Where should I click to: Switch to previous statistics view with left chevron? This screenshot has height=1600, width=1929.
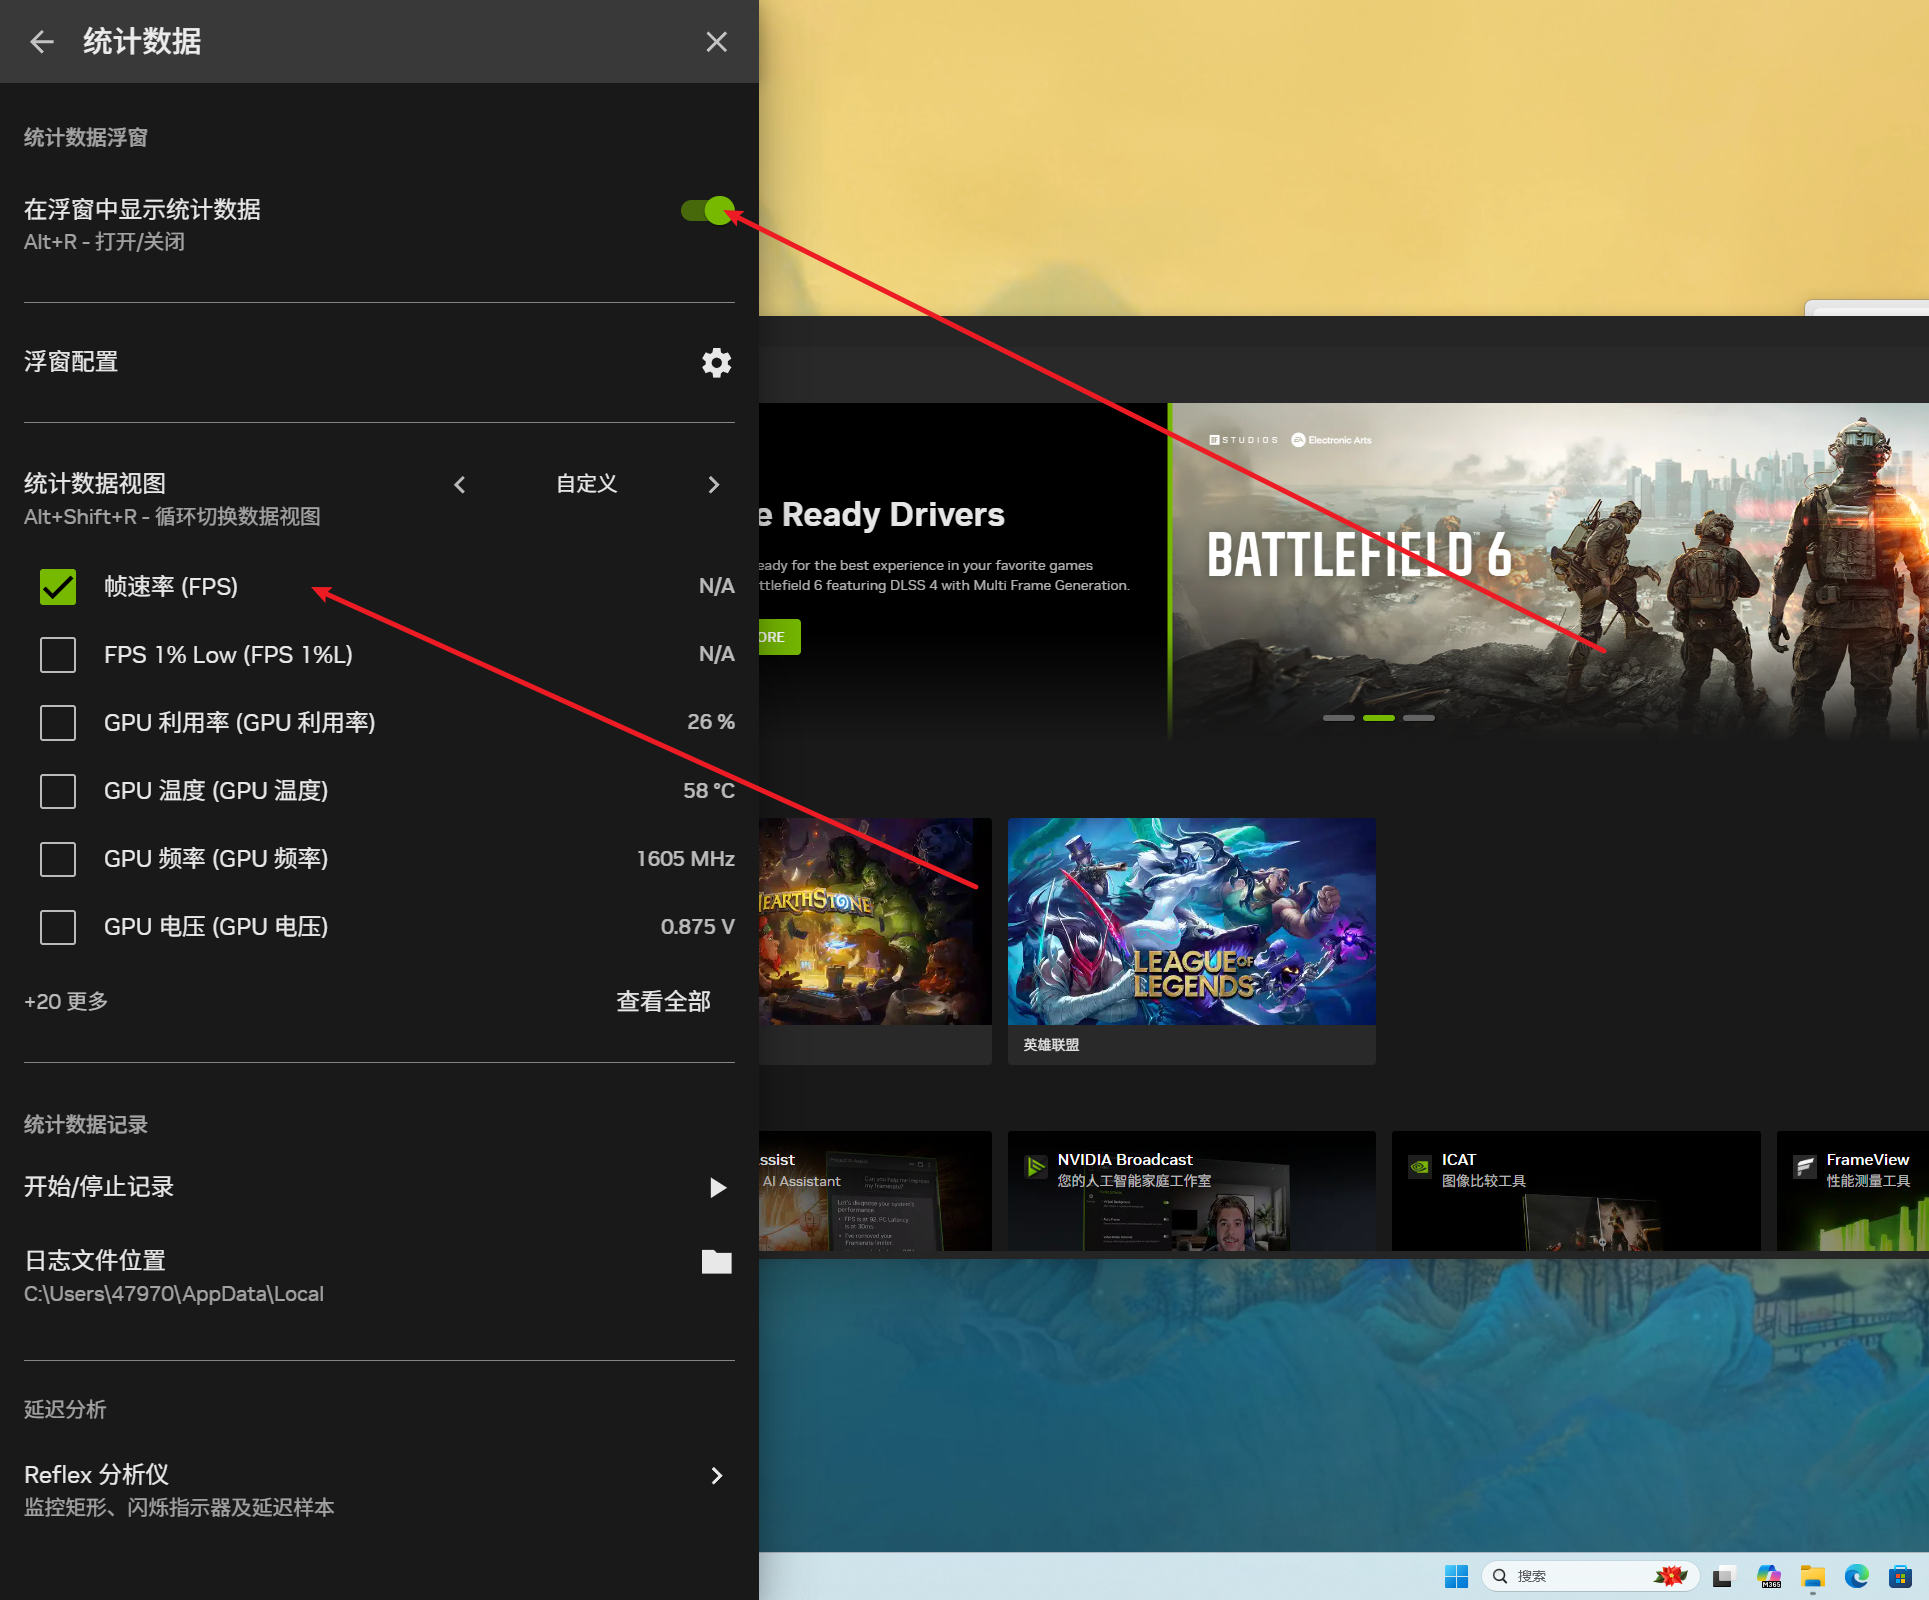pyautogui.click(x=460, y=485)
